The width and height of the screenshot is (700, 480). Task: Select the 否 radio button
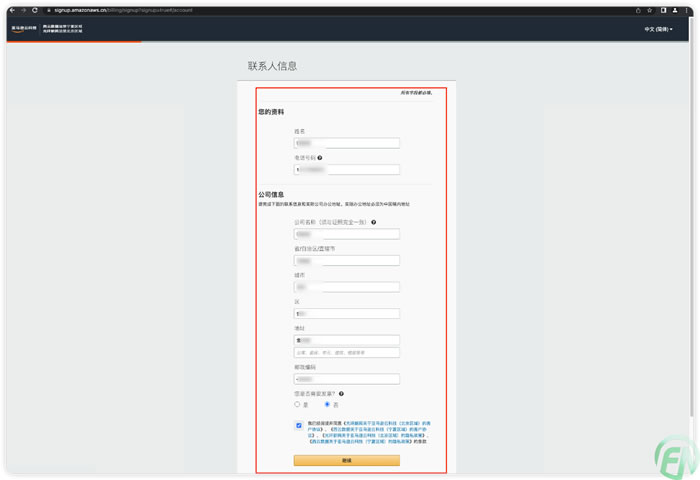point(327,405)
